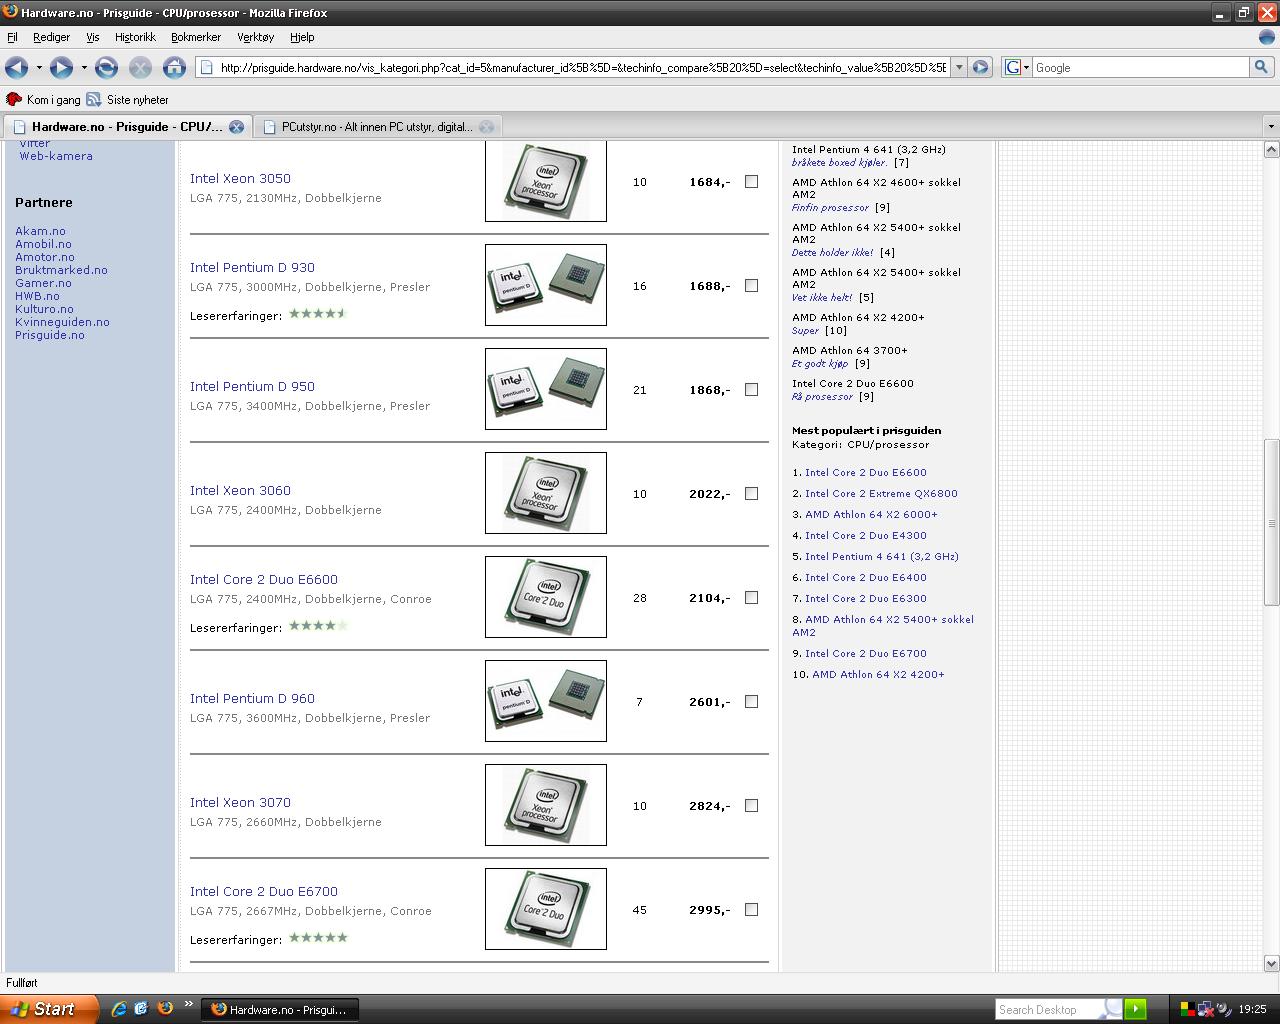Open the Vis menu

92,37
